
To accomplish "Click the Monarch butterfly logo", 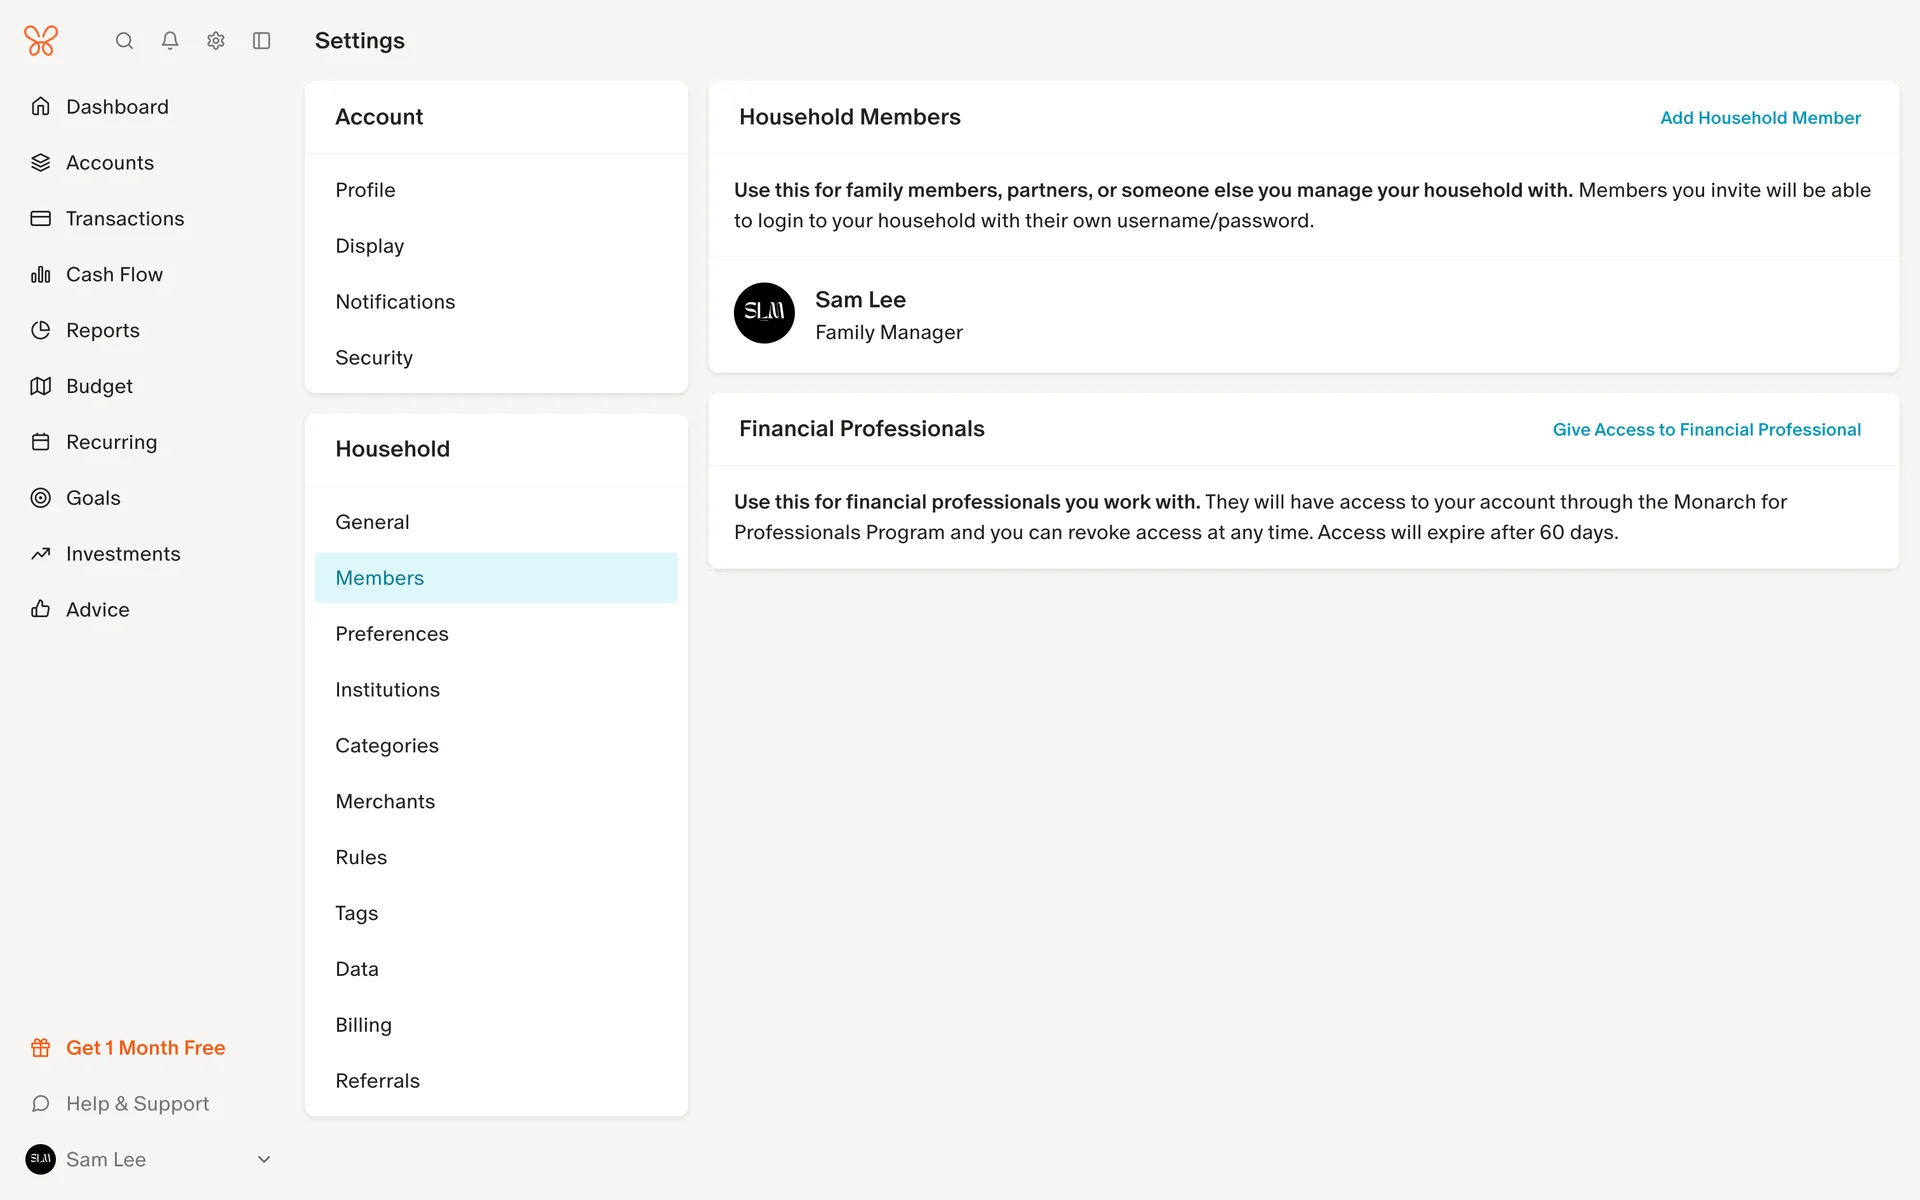I will click(41, 41).
